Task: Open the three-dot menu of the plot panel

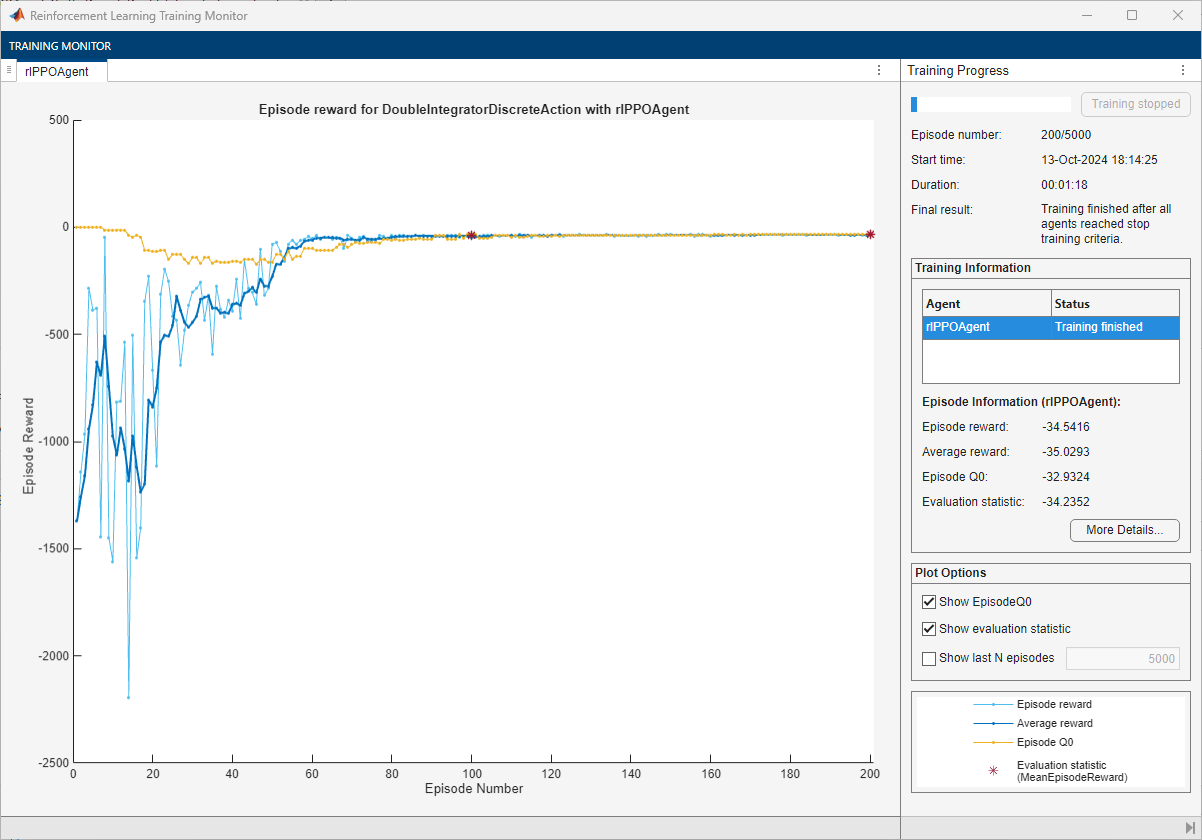Action: tap(878, 71)
